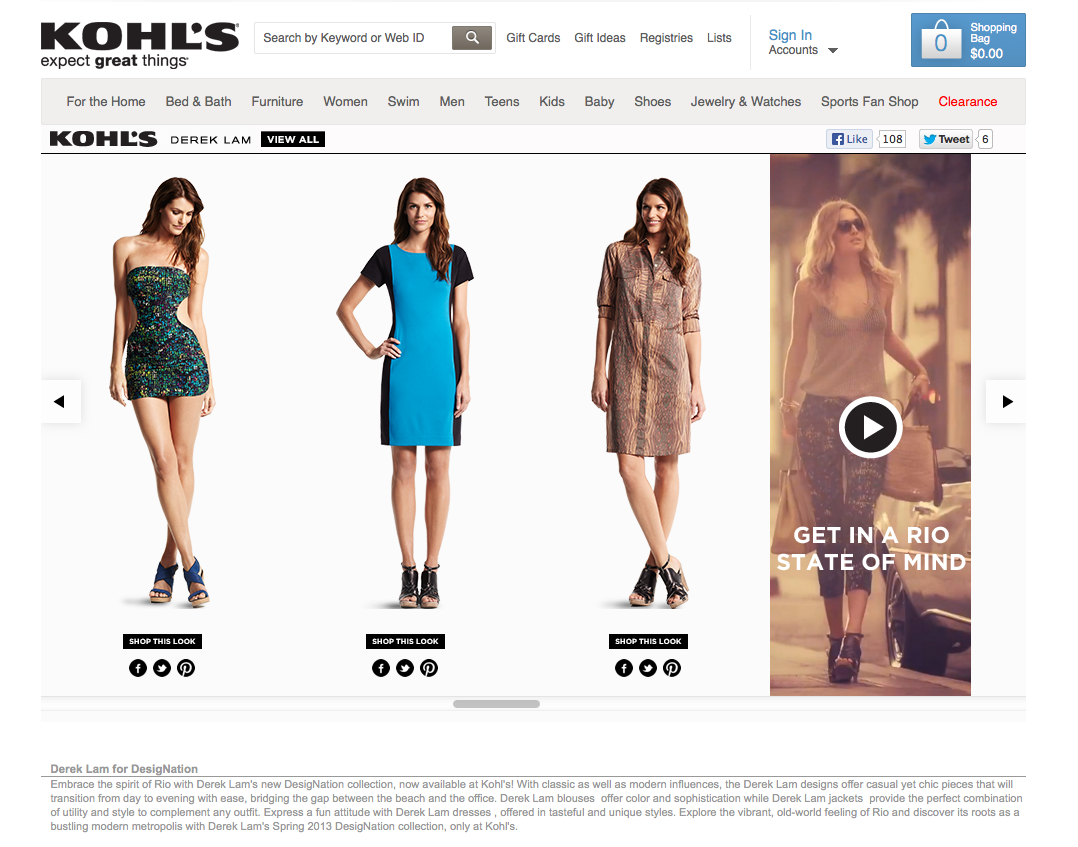The height and width of the screenshot is (847, 1078).
Task: Click the search magnifier button
Action: (x=472, y=38)
